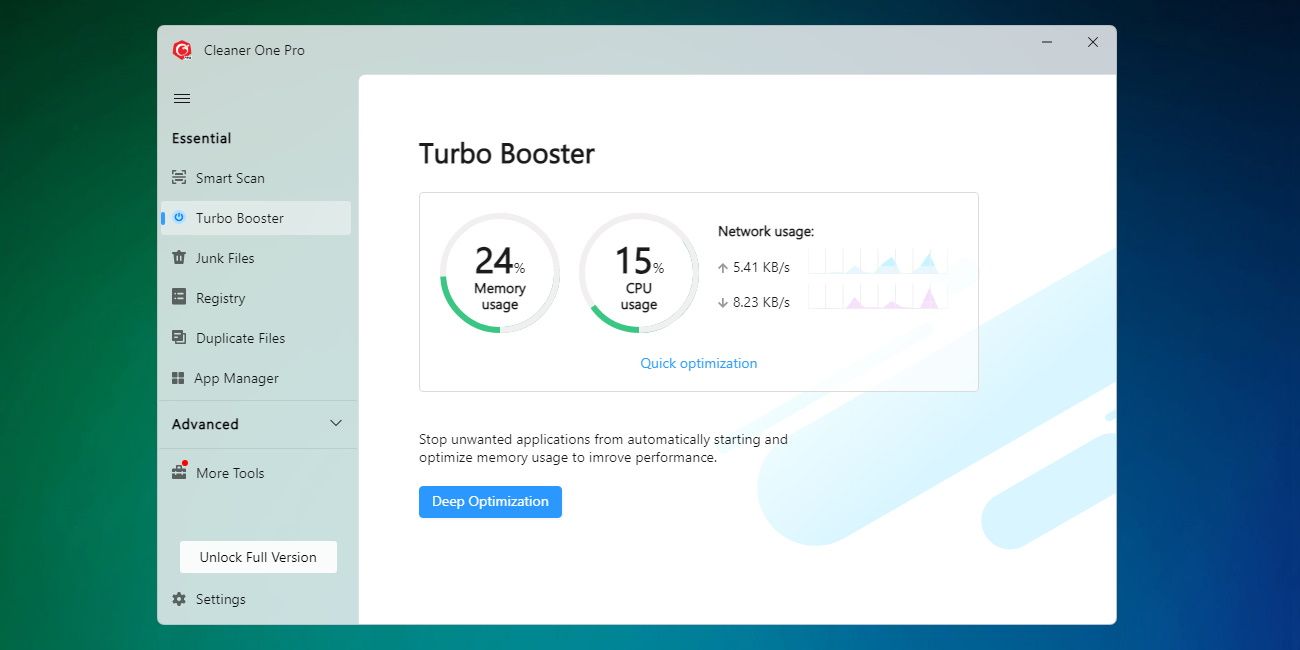Click the Registry icon in sidebar
The image size is (1300, 650).
179,298
